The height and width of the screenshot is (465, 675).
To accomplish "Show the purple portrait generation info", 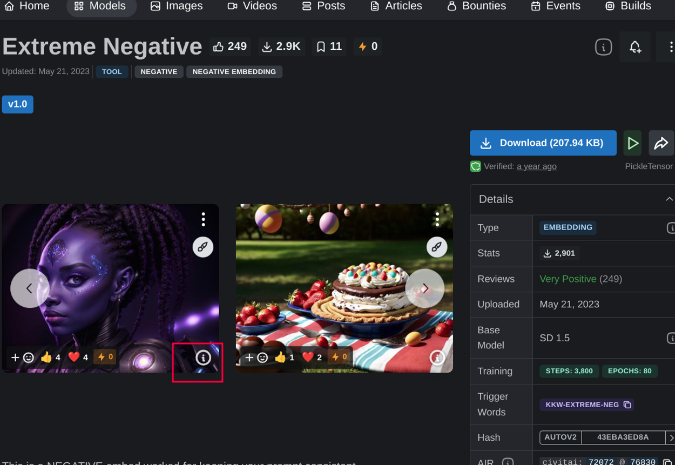I will (x=203, y=357).
